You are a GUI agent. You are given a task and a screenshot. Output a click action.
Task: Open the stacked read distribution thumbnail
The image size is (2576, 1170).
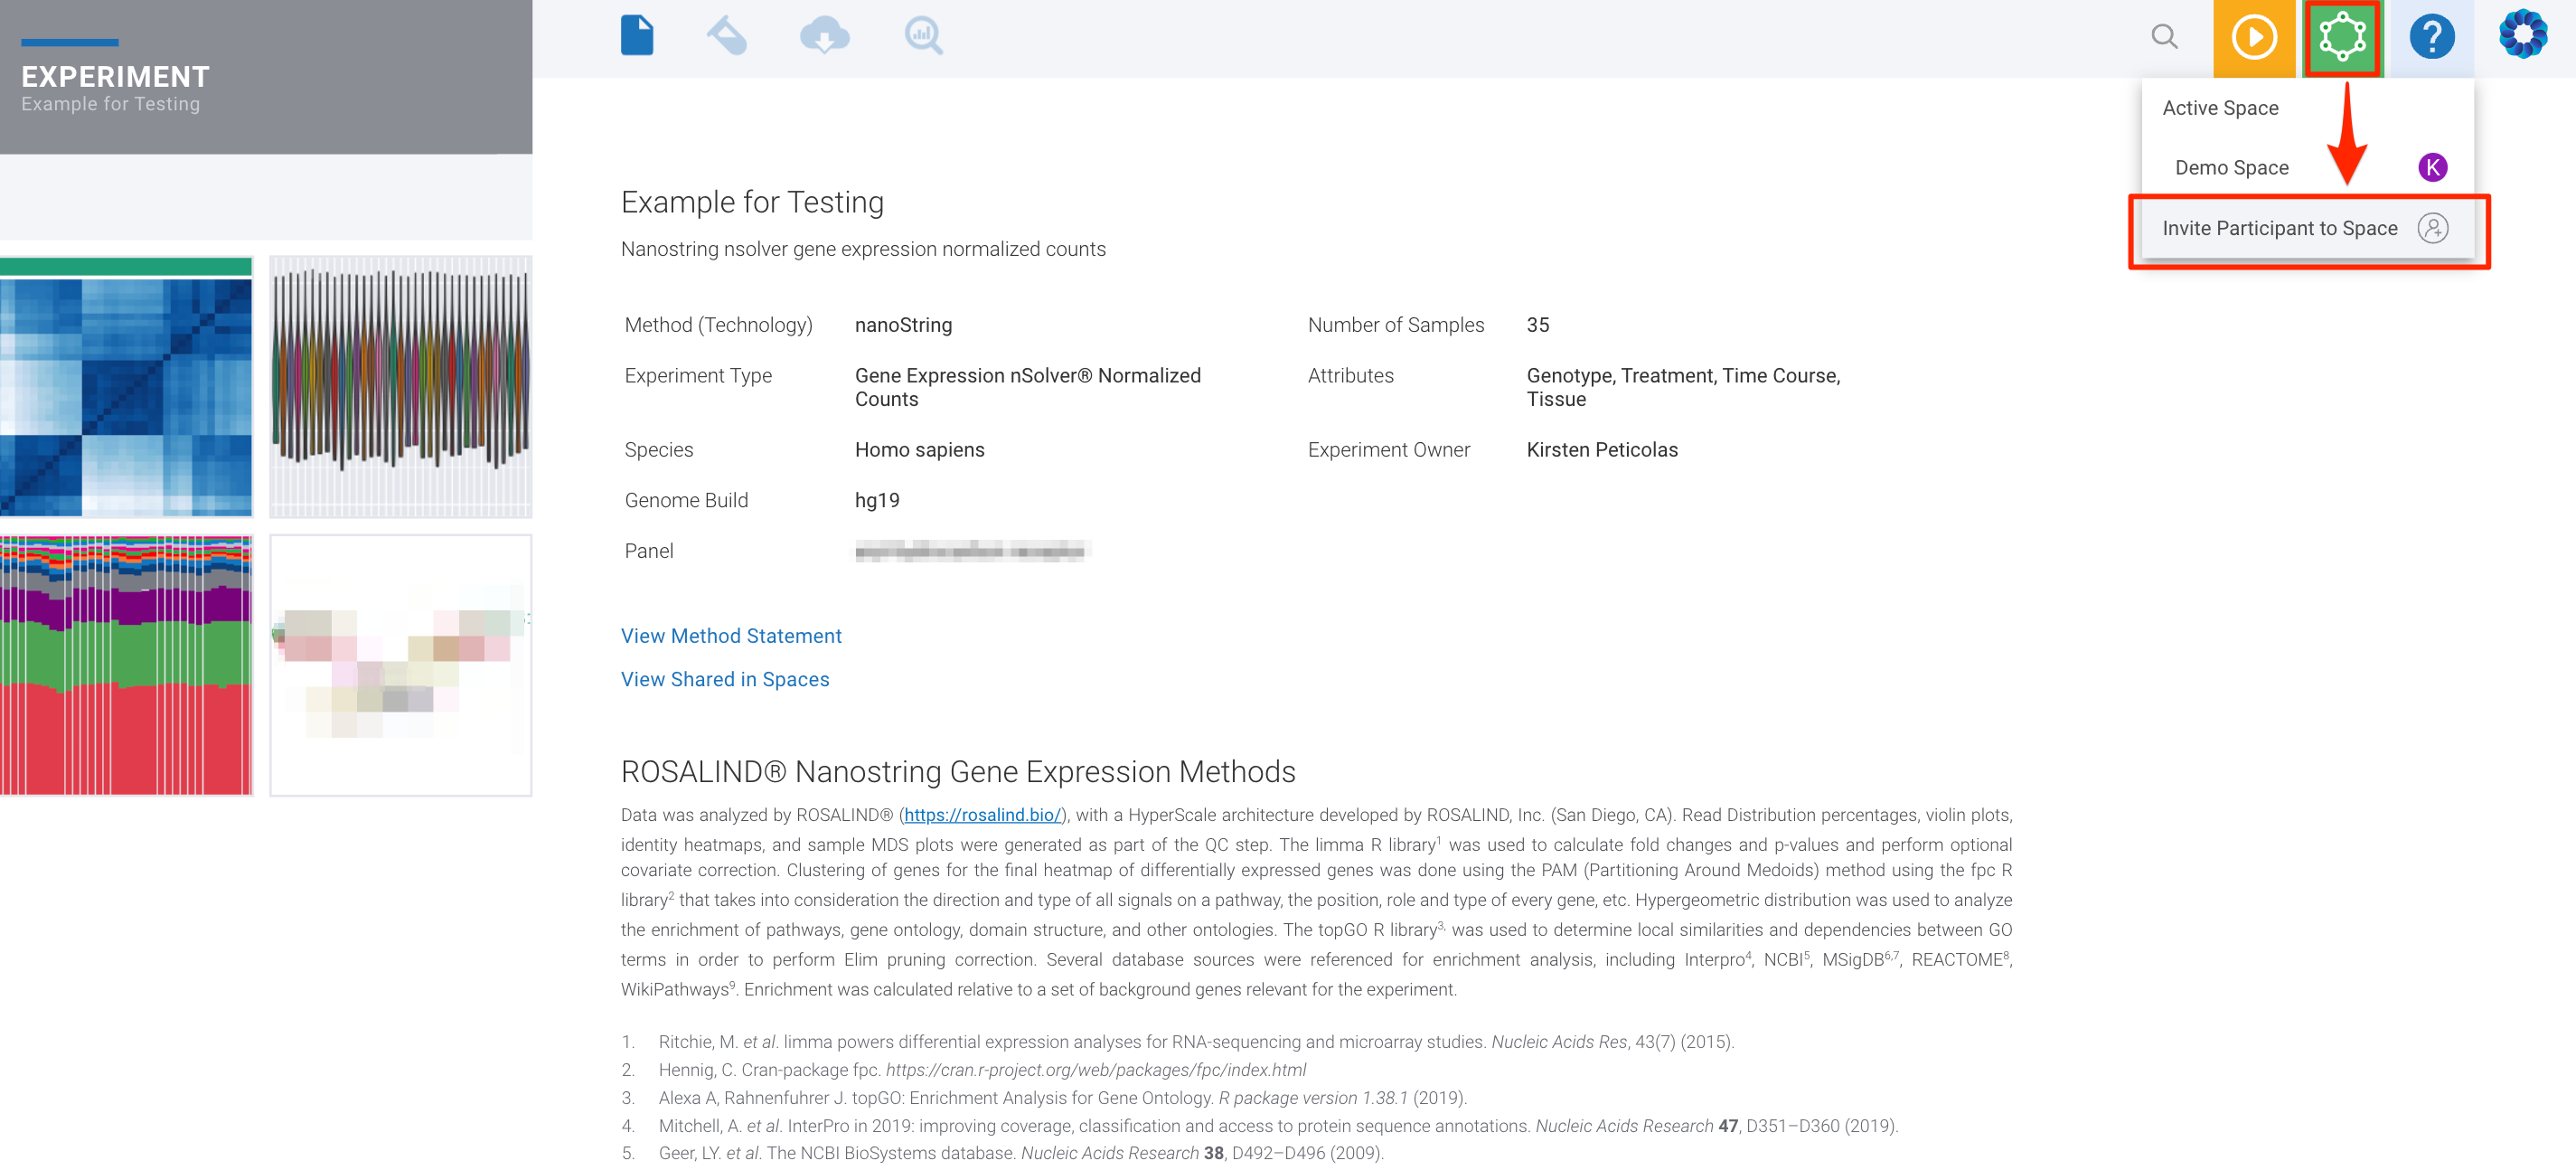point(126,665)
